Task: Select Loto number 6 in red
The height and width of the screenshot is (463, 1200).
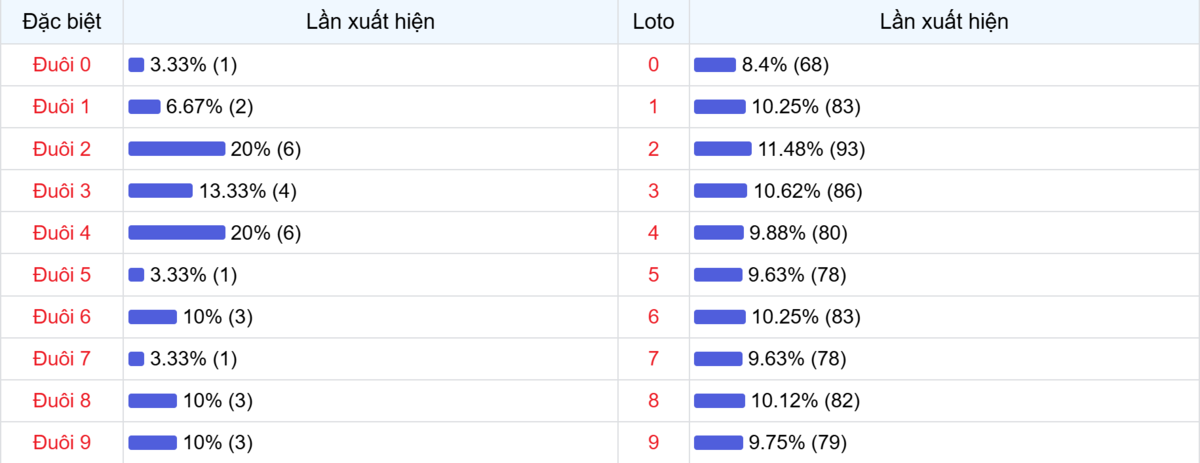Action: pyautogui.click(x=654, y=317)
